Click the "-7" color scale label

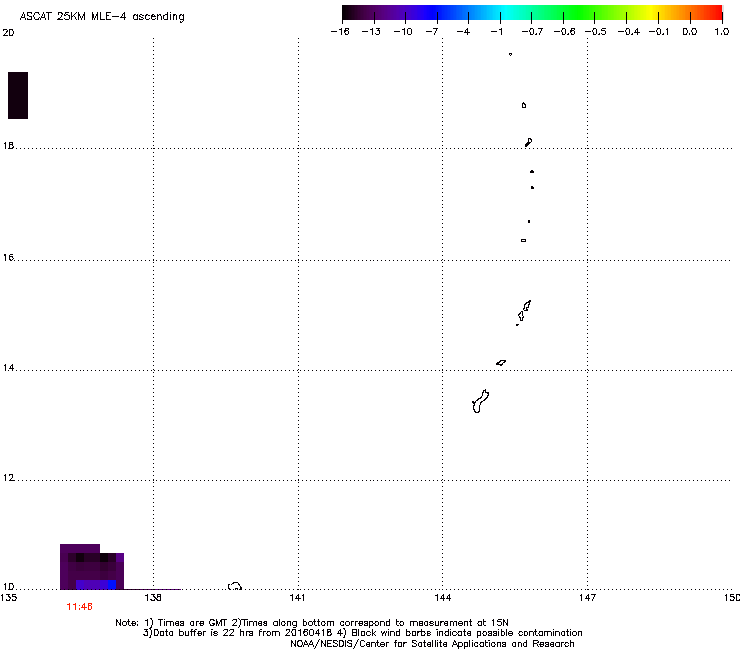[432, 32]
